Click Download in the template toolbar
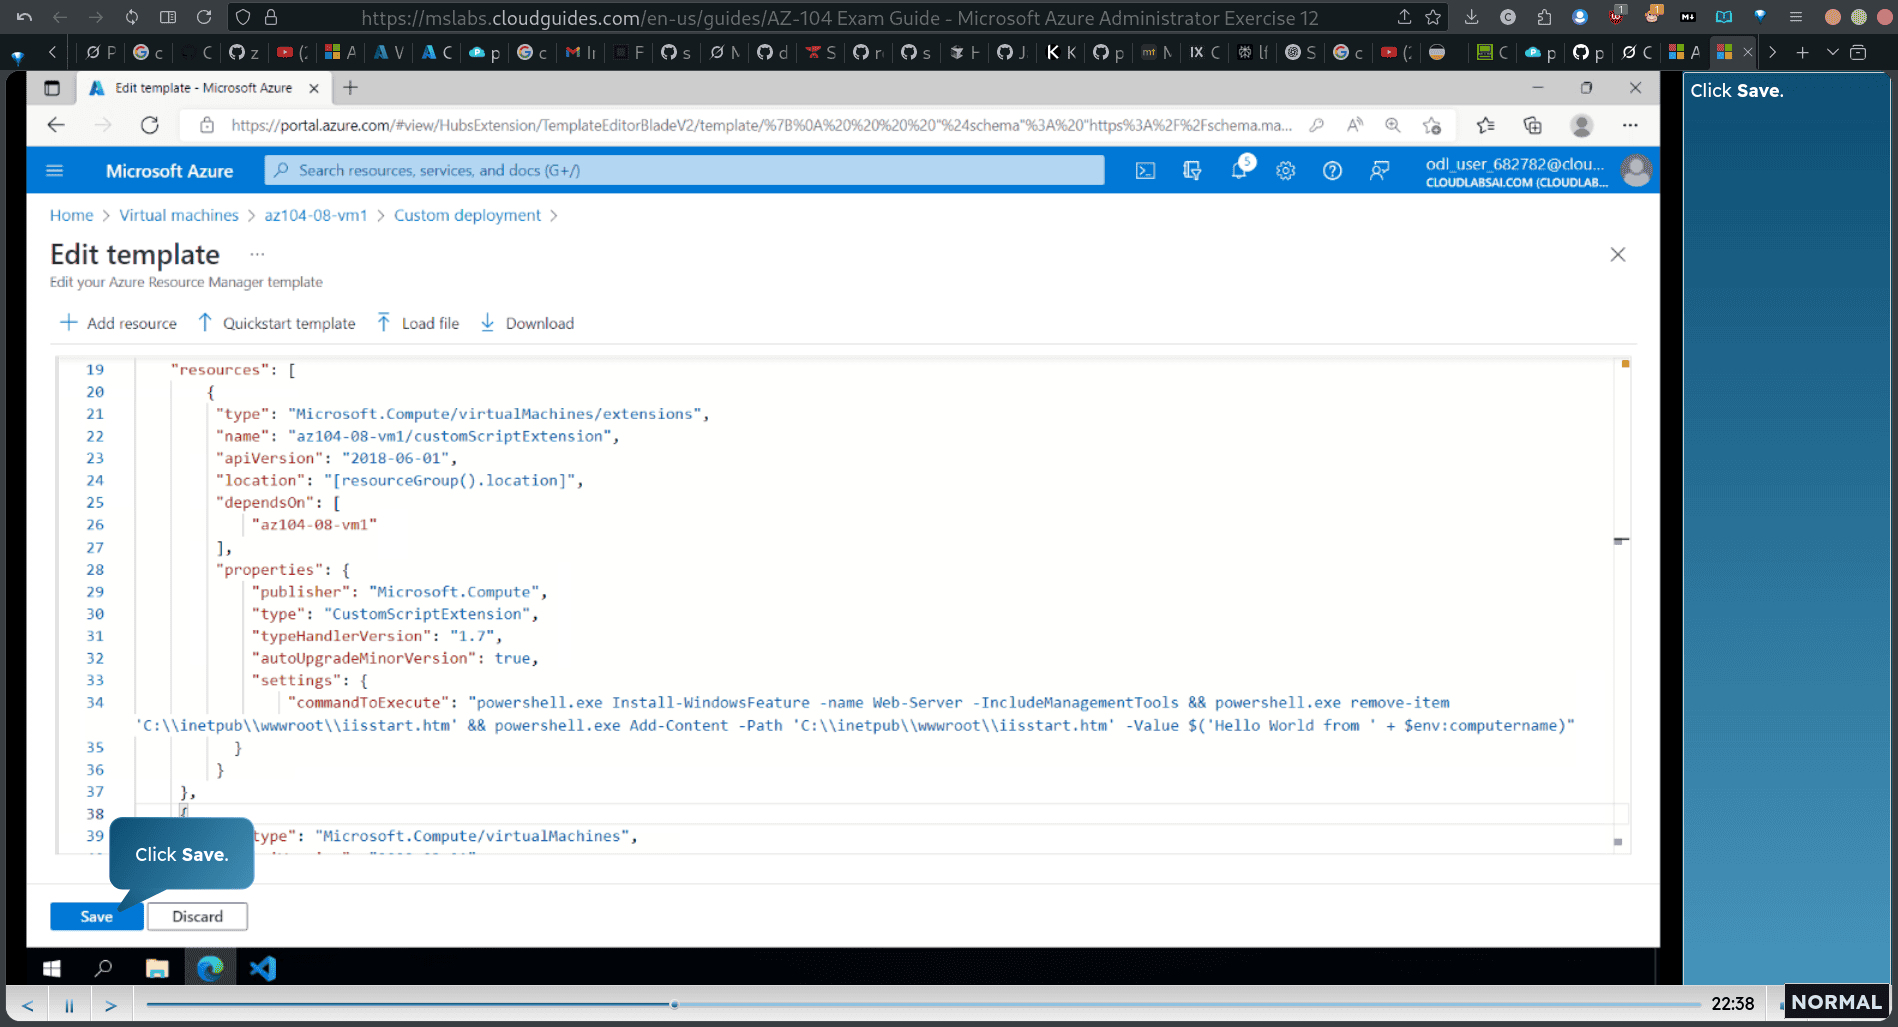Image resolution: width=1898 pixels, height=1027 pixels. pyautogui.click(x=527, y=323)
